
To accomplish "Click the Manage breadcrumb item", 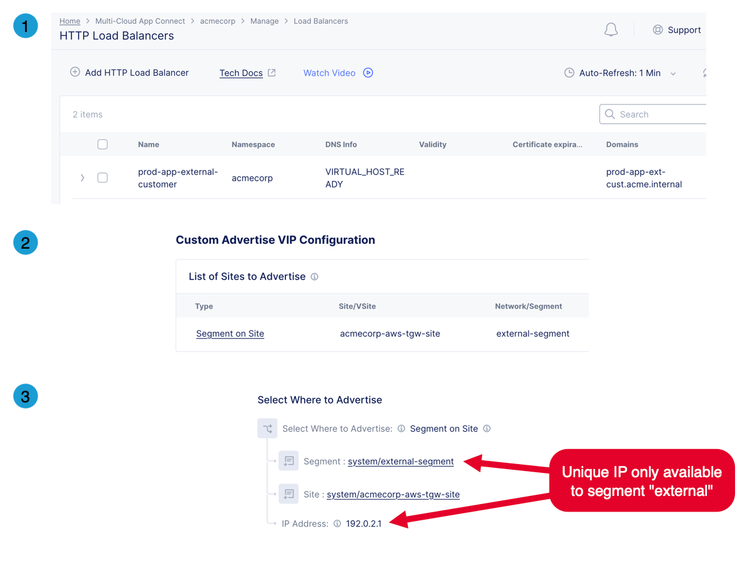I will [x=263, y=21].
